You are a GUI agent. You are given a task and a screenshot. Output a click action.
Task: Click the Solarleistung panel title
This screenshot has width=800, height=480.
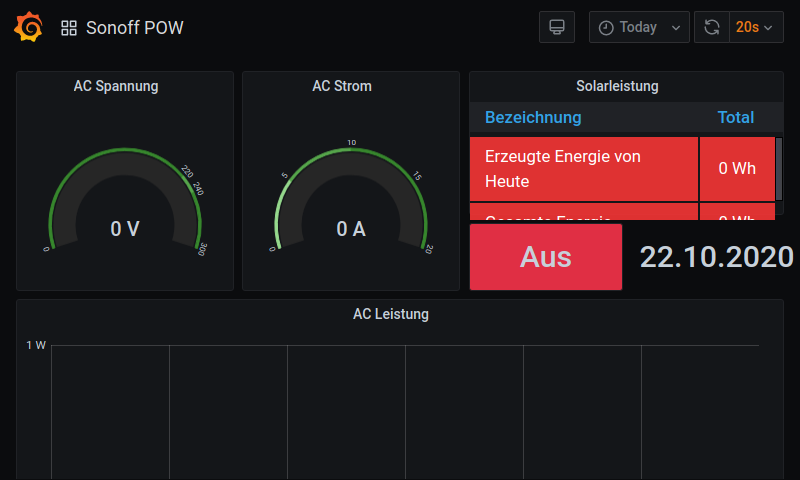click(617, 86)
